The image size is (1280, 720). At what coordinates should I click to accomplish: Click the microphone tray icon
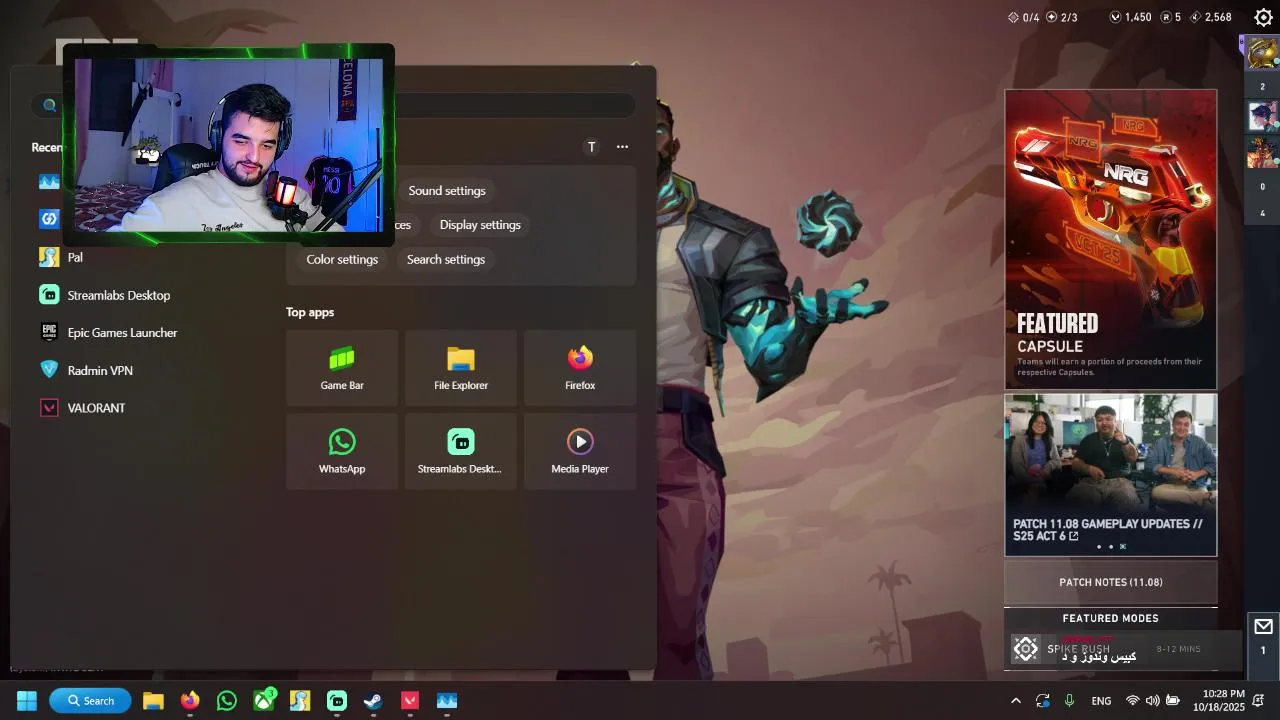tap(1069, 701)
